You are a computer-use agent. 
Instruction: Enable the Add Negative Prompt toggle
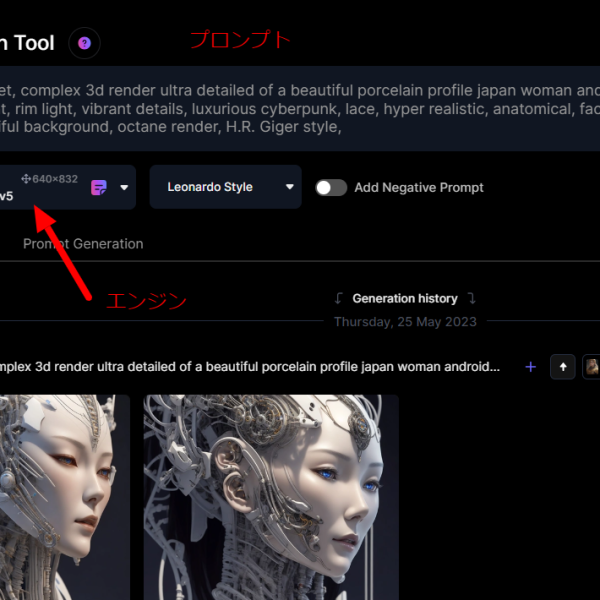331,188
